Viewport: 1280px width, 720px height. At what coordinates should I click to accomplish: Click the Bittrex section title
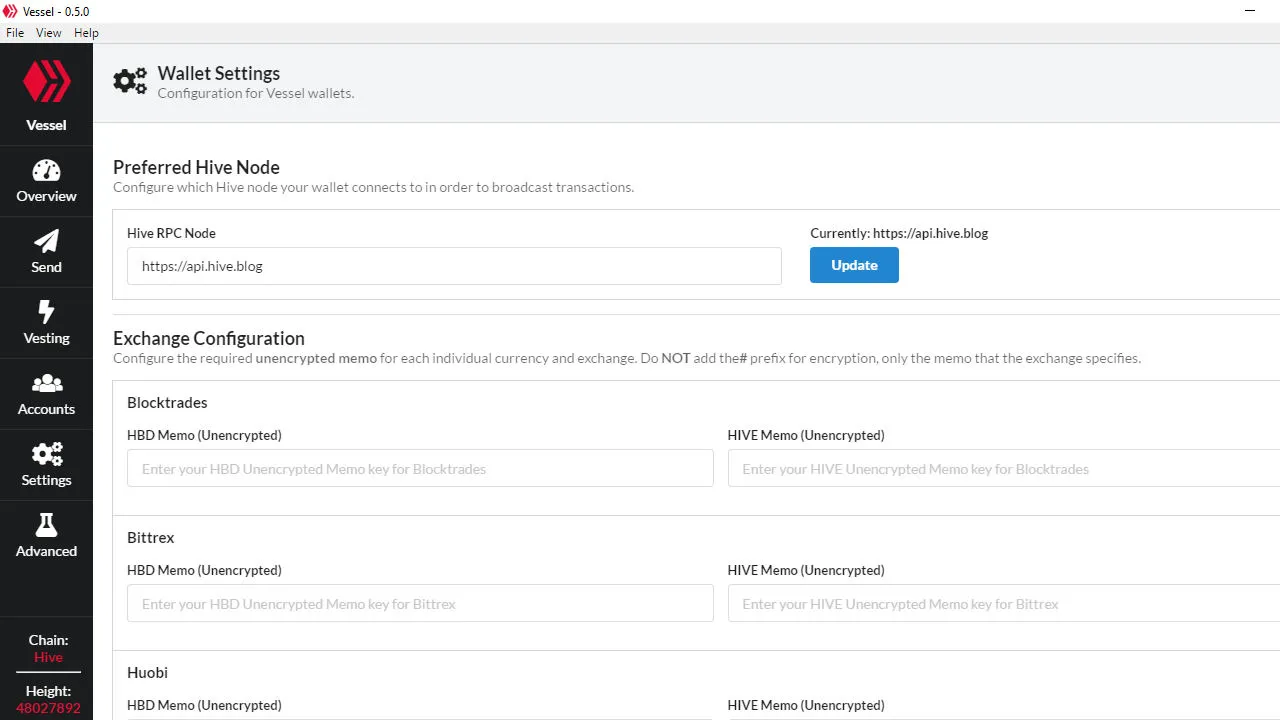(151, 537)
